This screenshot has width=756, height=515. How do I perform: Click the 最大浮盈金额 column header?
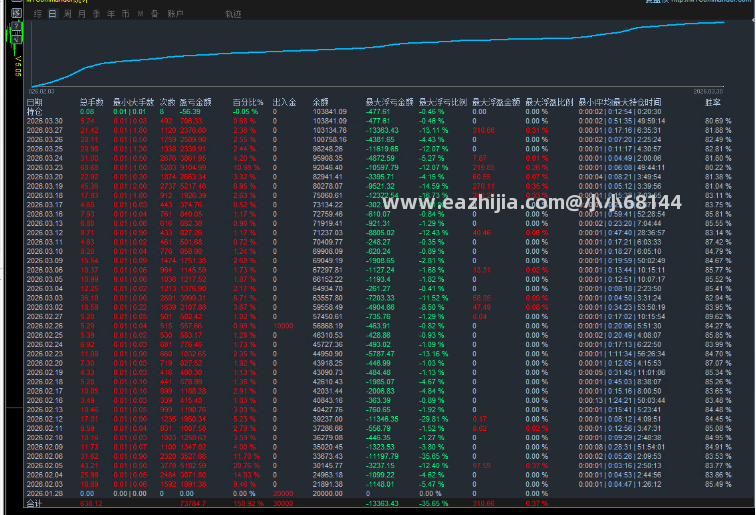(x=496, y=102)
